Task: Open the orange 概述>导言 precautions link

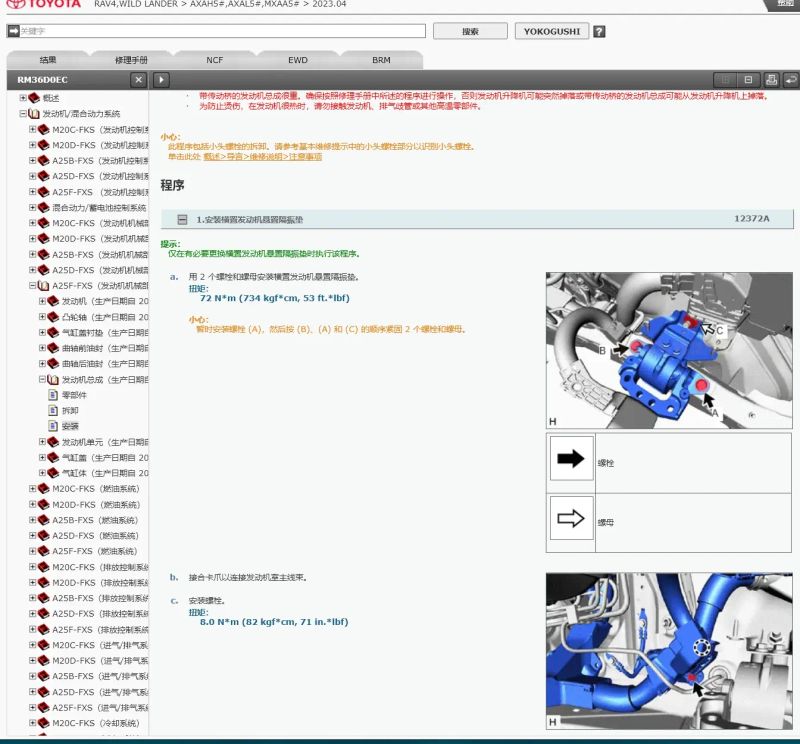Action: pos(263,157)
